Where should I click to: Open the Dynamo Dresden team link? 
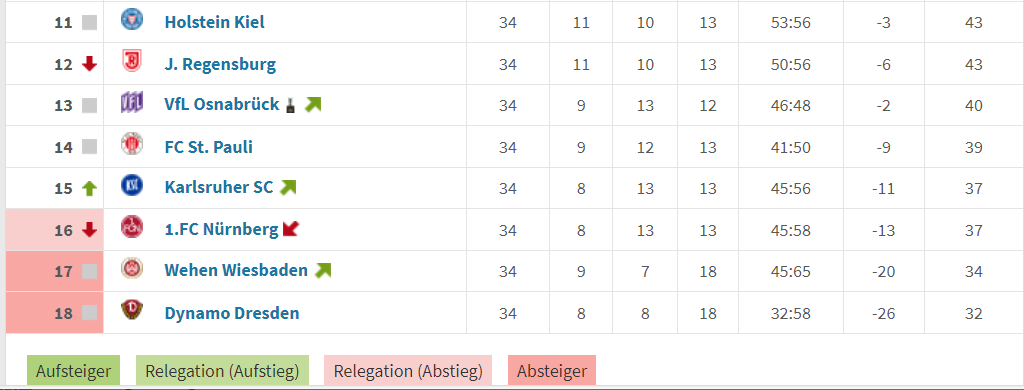(232, 313)
